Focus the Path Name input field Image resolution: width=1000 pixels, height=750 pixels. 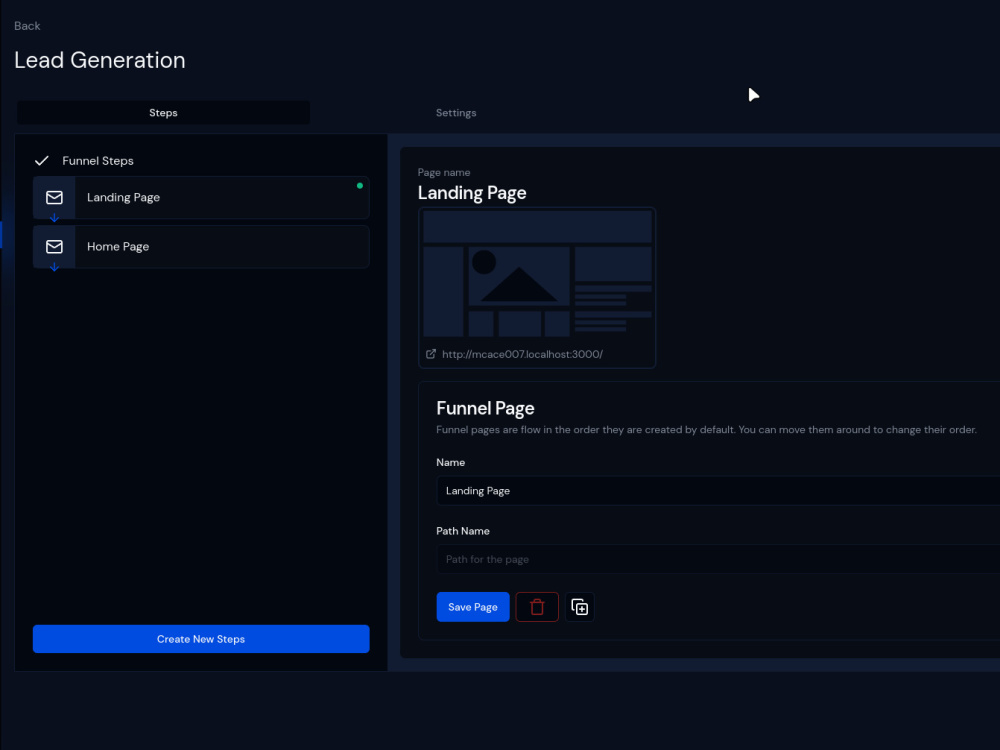pos(717,559)
